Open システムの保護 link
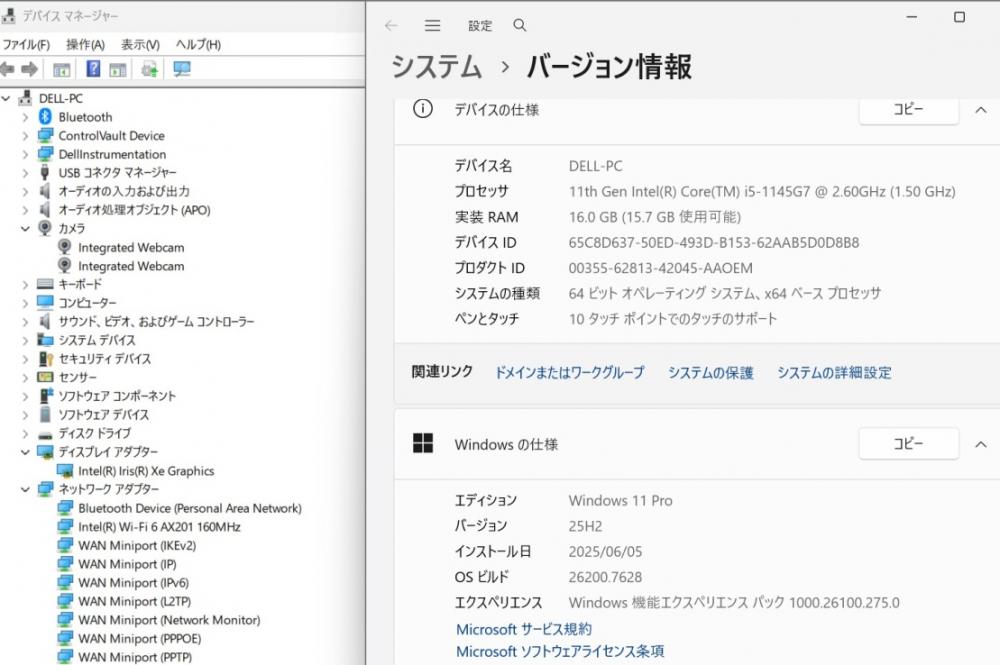The image size is (1000, 665). 710,372
